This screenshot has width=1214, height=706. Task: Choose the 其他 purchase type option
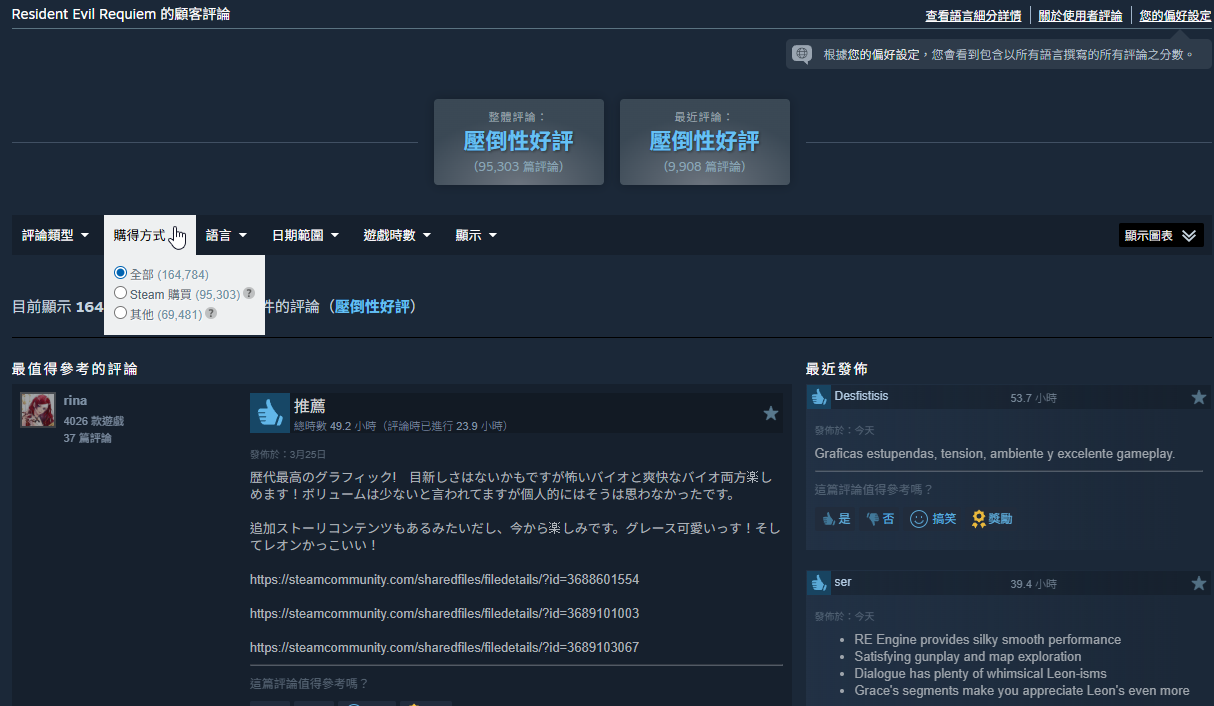coord(120,314)
